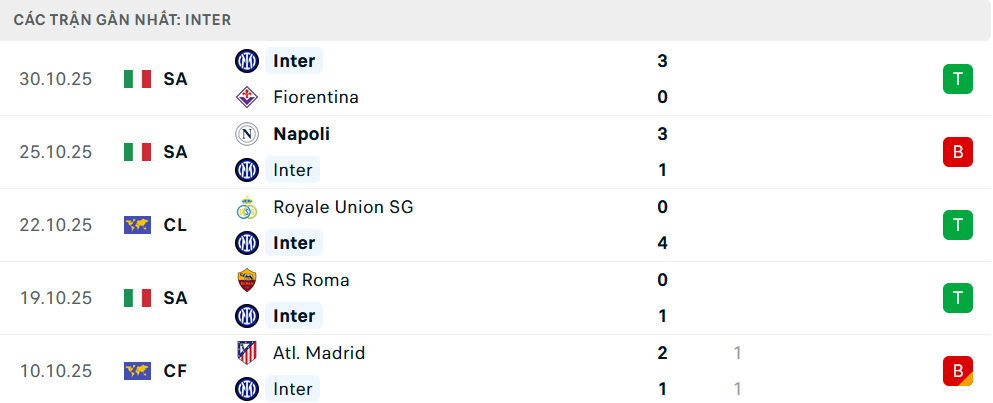
Task: Click the Italy flag on 30.10.25 row
Action: pyautogui.click(x=137, y=79)
